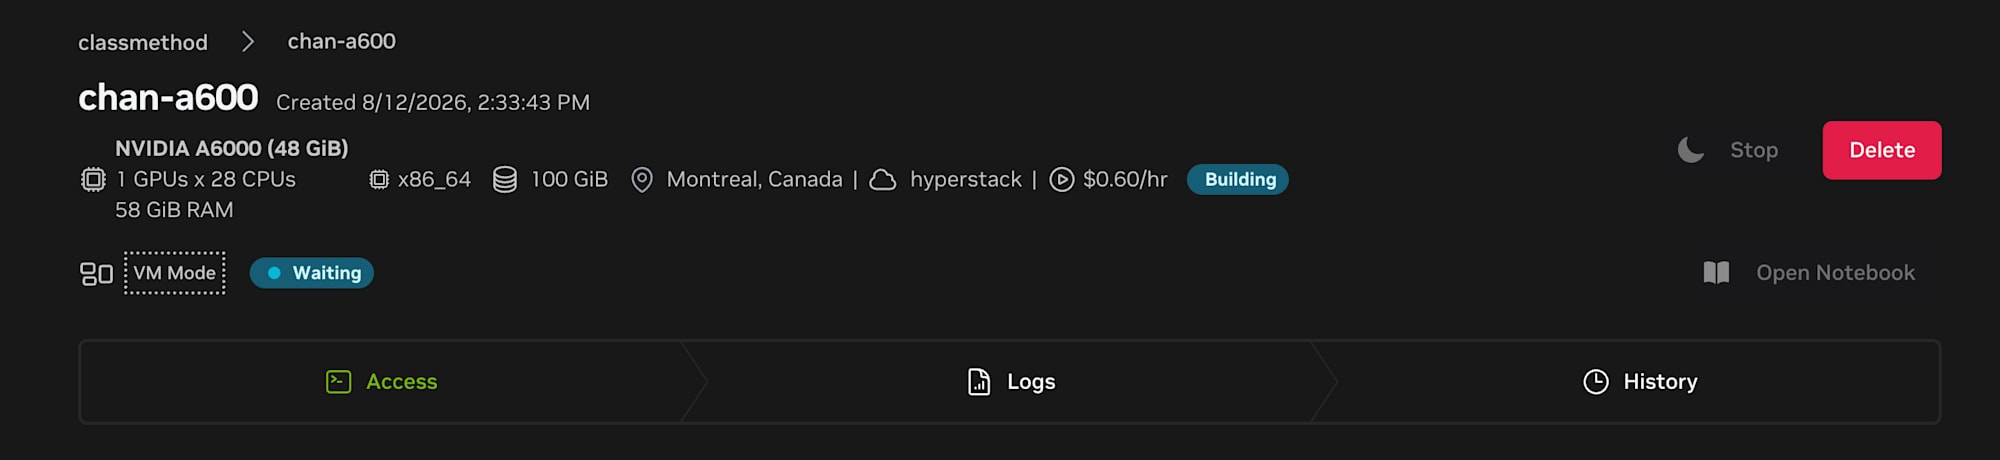Click the History clock icon

[1596, 382]
